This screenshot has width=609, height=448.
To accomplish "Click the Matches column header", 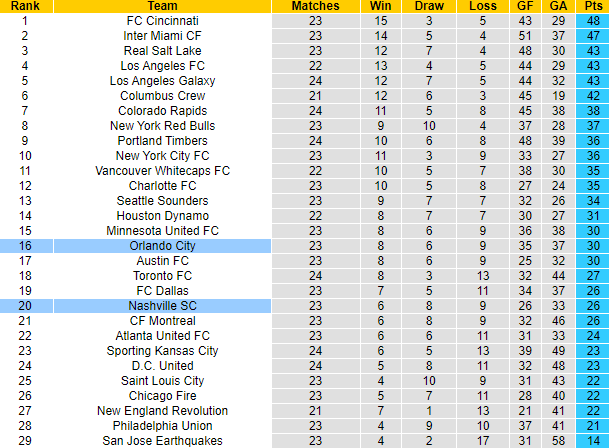I will tap(315, 6).
